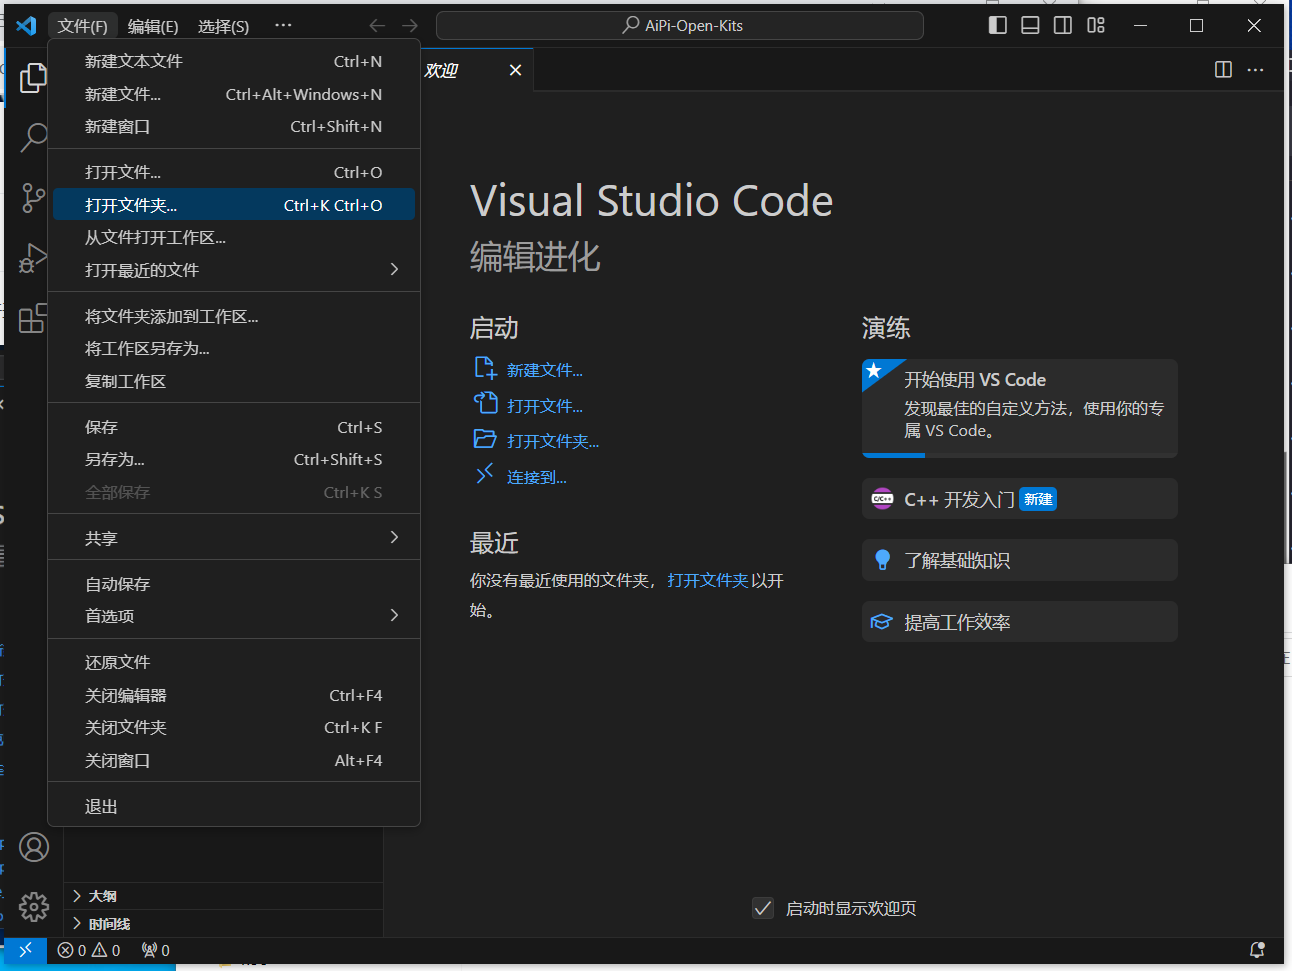Expand the 共享 submenu
Image resolution: width=1292 pixels, height=971 pixels.
point(234,538)
